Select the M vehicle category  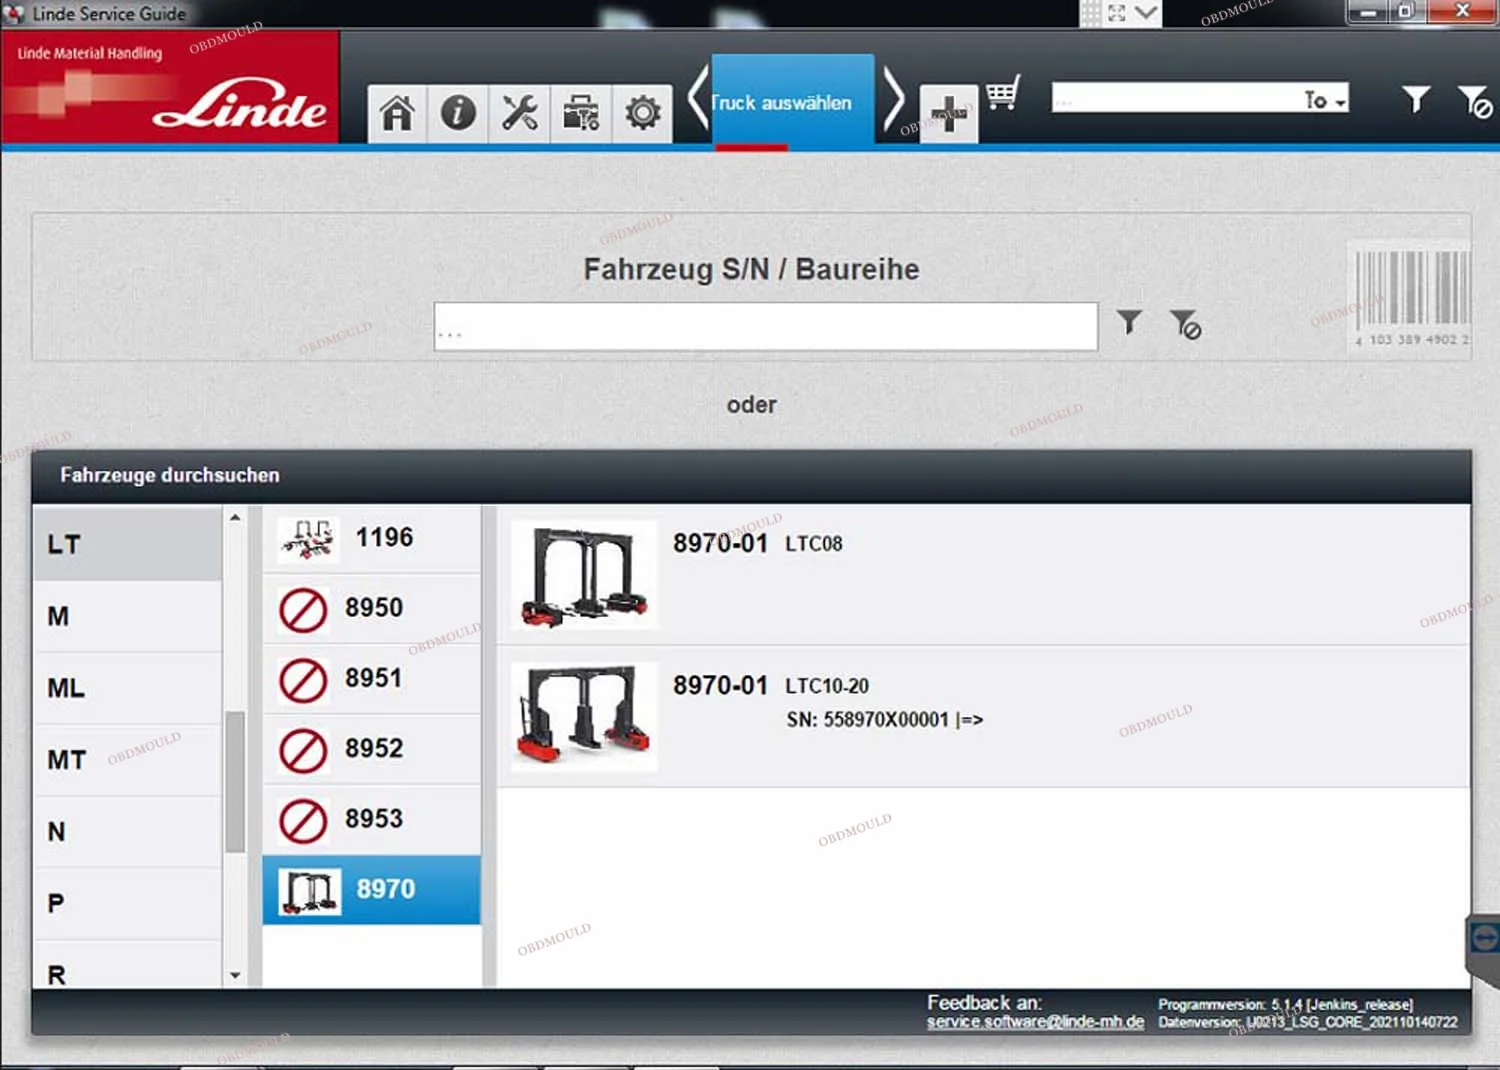(x=127, y=616)
